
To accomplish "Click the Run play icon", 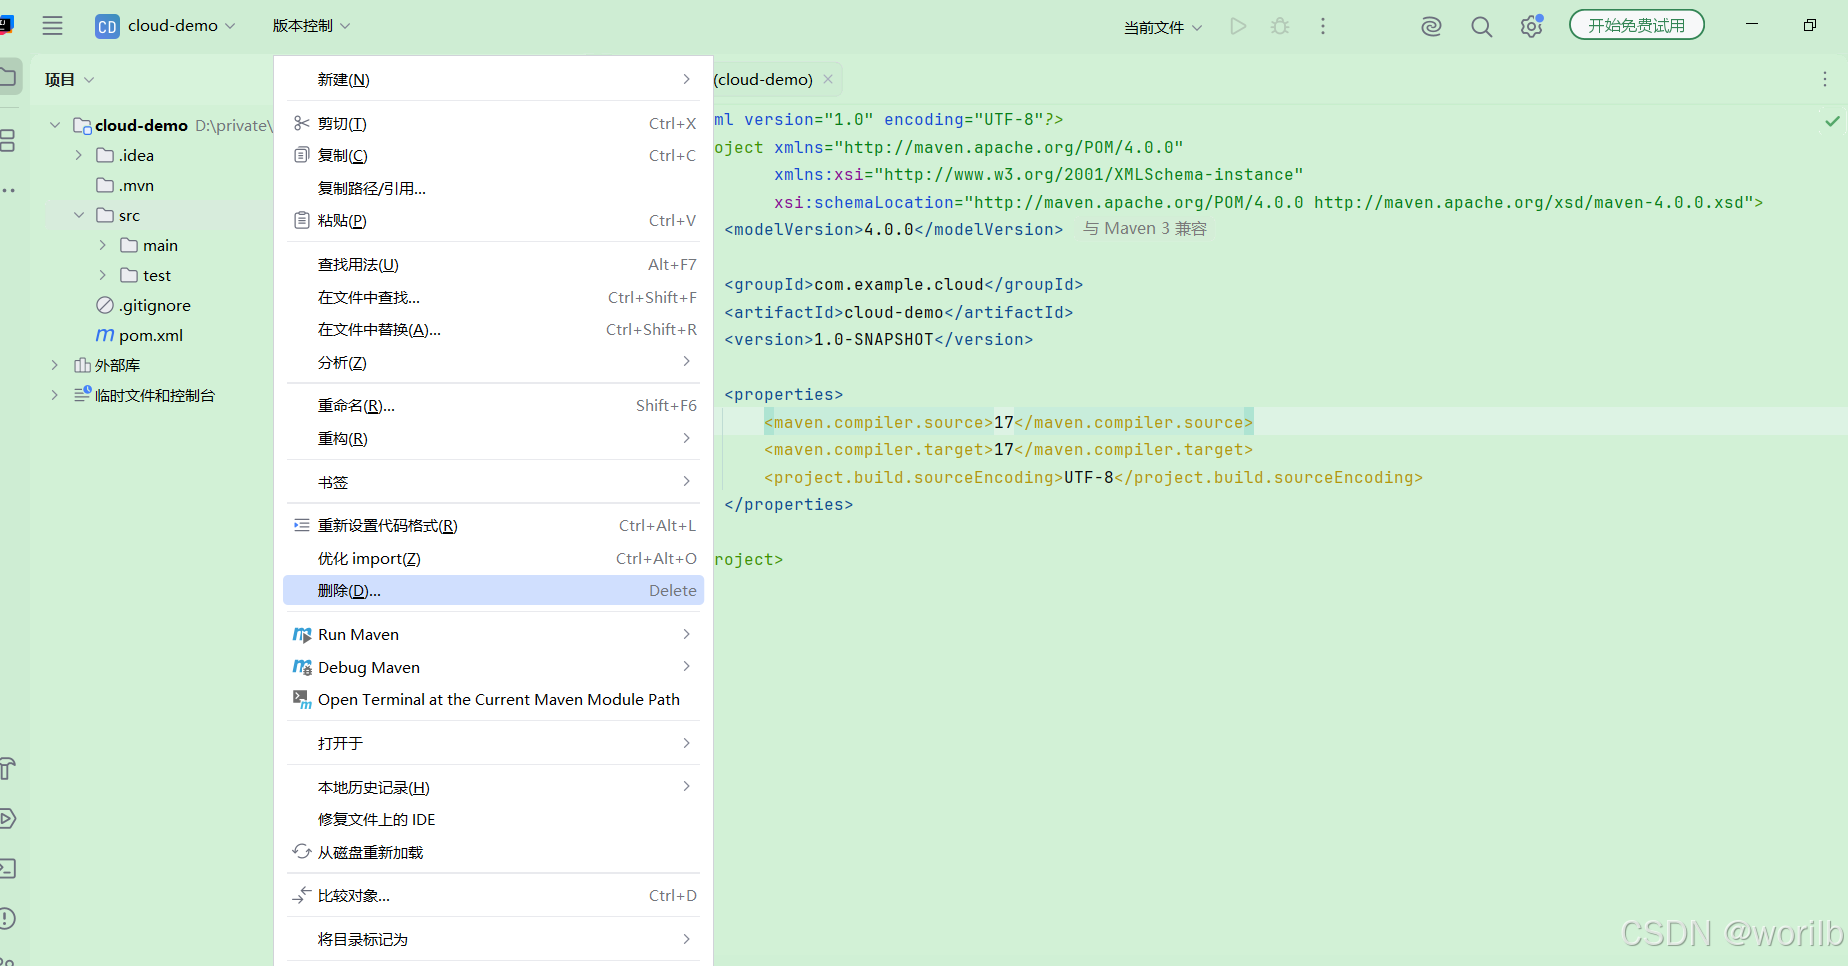I will pos(1238,26).
